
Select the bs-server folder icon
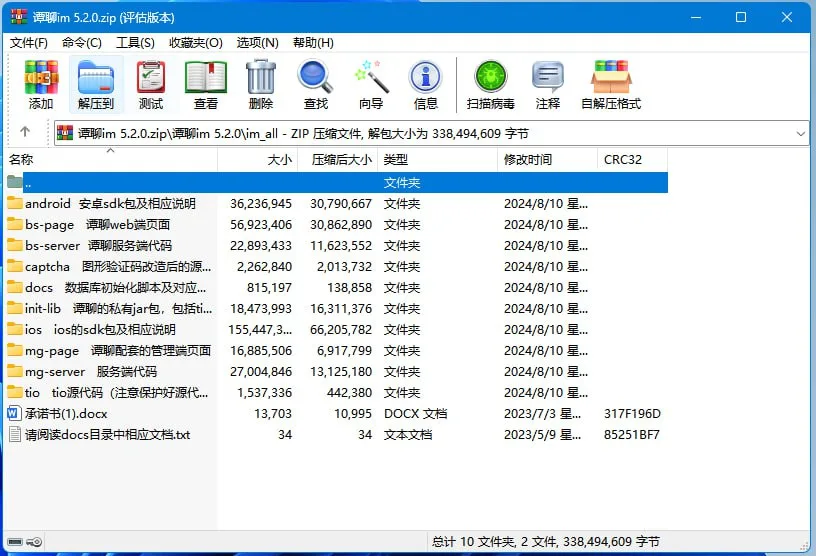(15, 245)
